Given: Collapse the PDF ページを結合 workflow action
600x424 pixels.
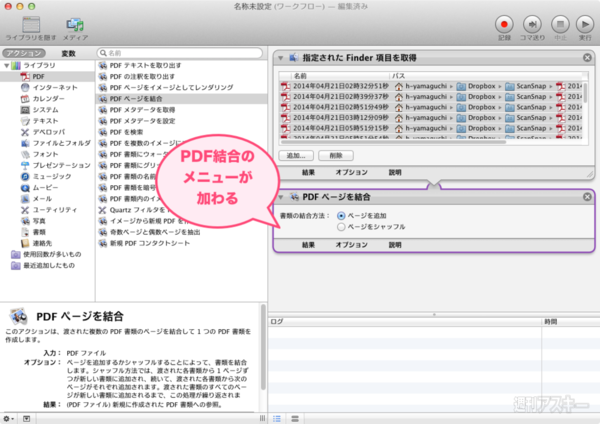Looking at the screenshot, I should pyautogui.click(x=281, y=197).
